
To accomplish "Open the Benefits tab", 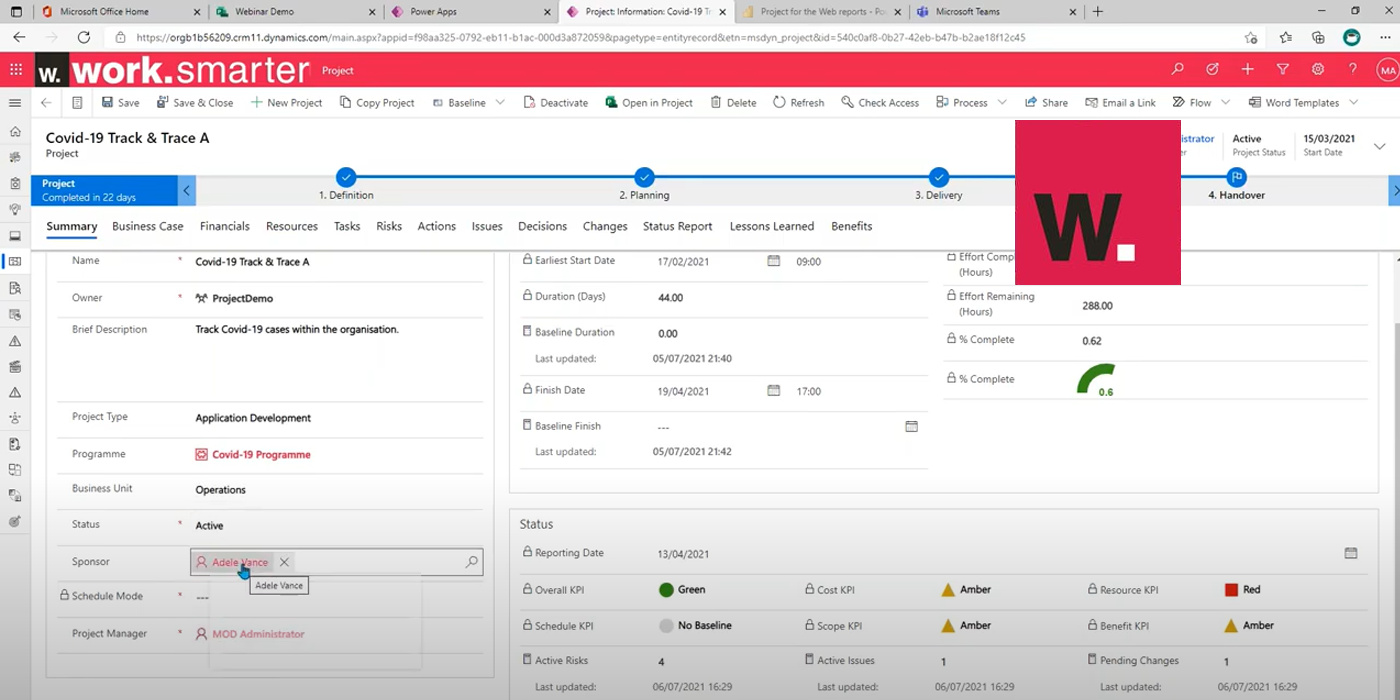I will [852, 226].
